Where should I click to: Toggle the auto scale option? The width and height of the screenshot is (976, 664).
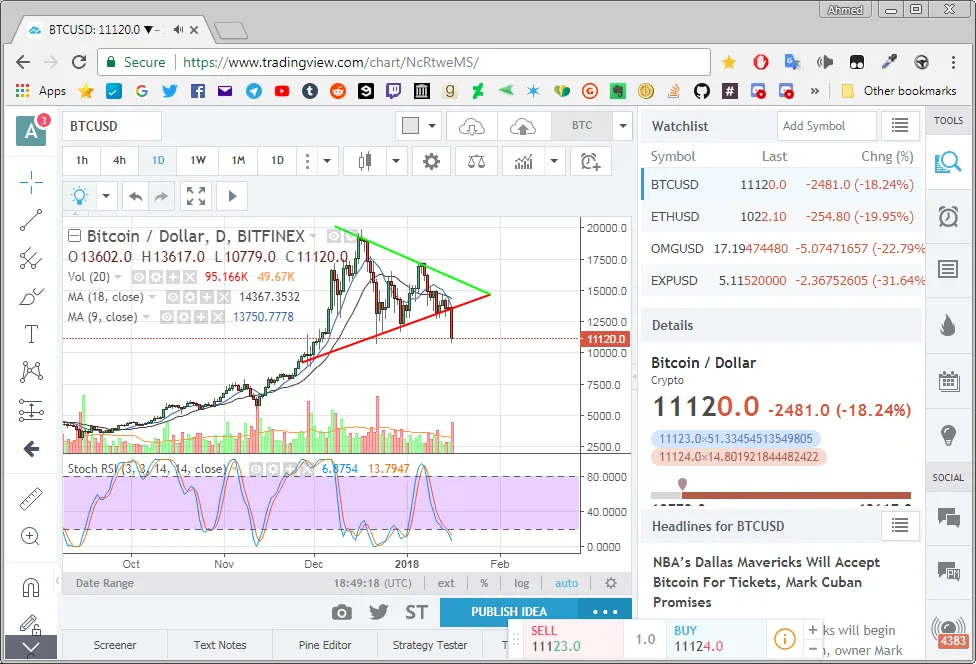pyautogui.click(x=566, y=584)
